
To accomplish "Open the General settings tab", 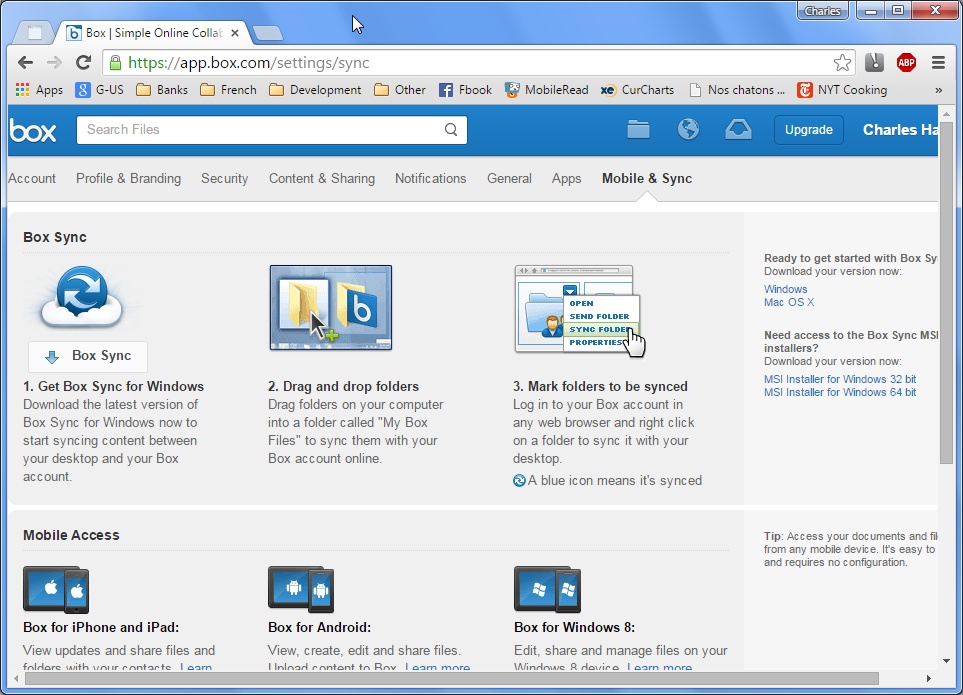I will pyautogui.click(x=509, y=179).
